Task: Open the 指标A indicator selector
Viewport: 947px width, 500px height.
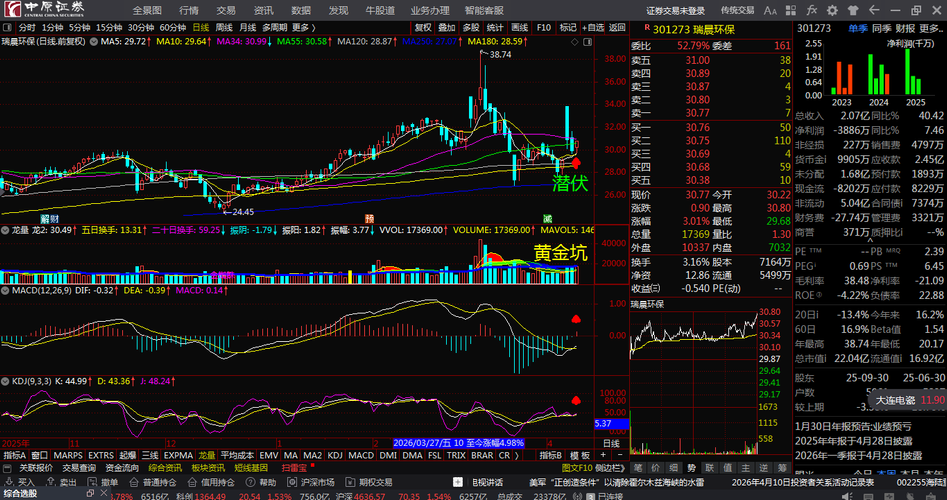Action: tap(15, 455)
